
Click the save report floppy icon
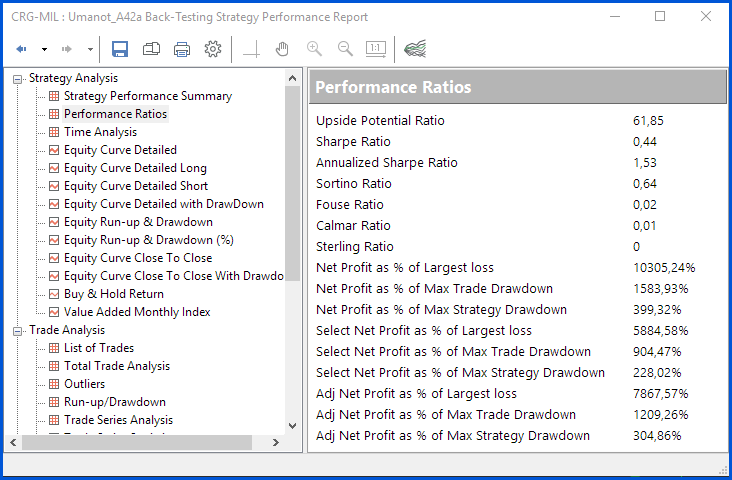pyautogui.click(x=120, y=49)
